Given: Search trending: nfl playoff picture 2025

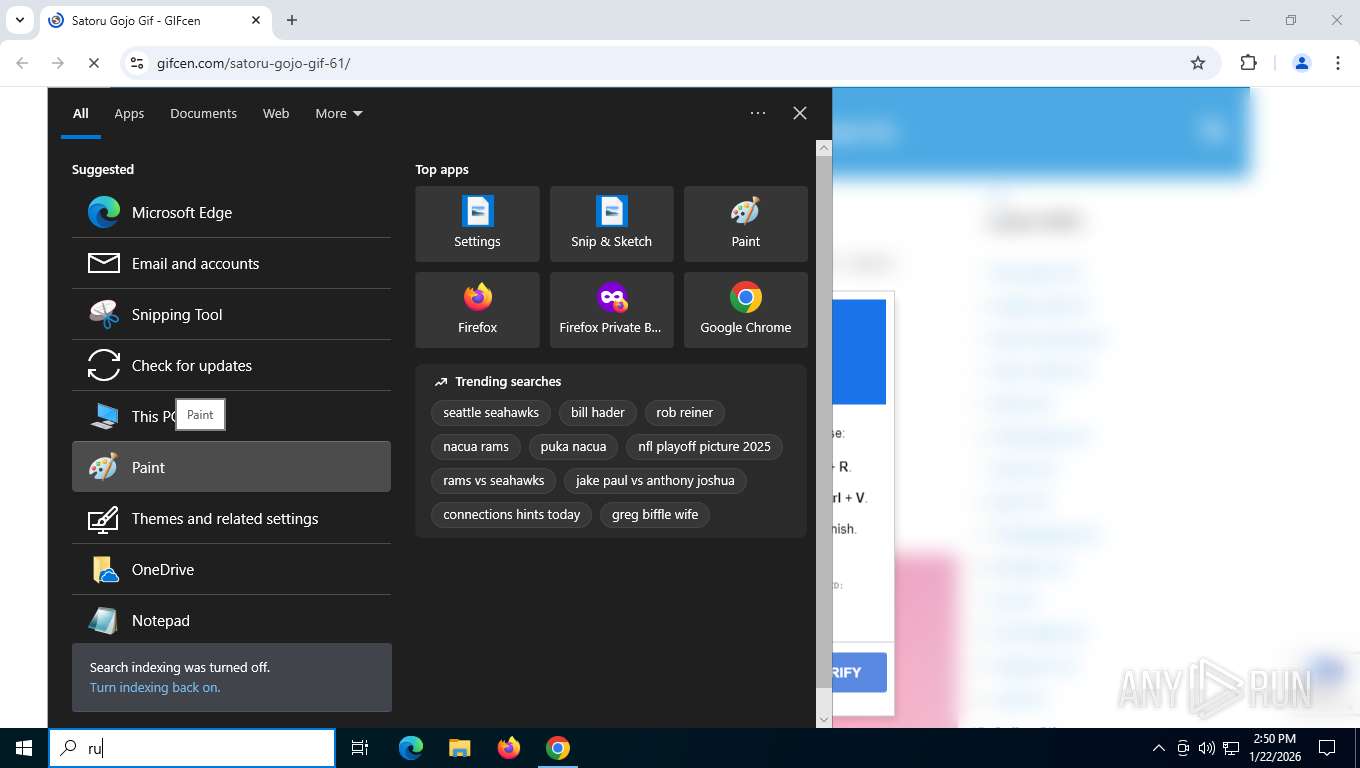Looking at the screenshot, I should coord(704,447).
